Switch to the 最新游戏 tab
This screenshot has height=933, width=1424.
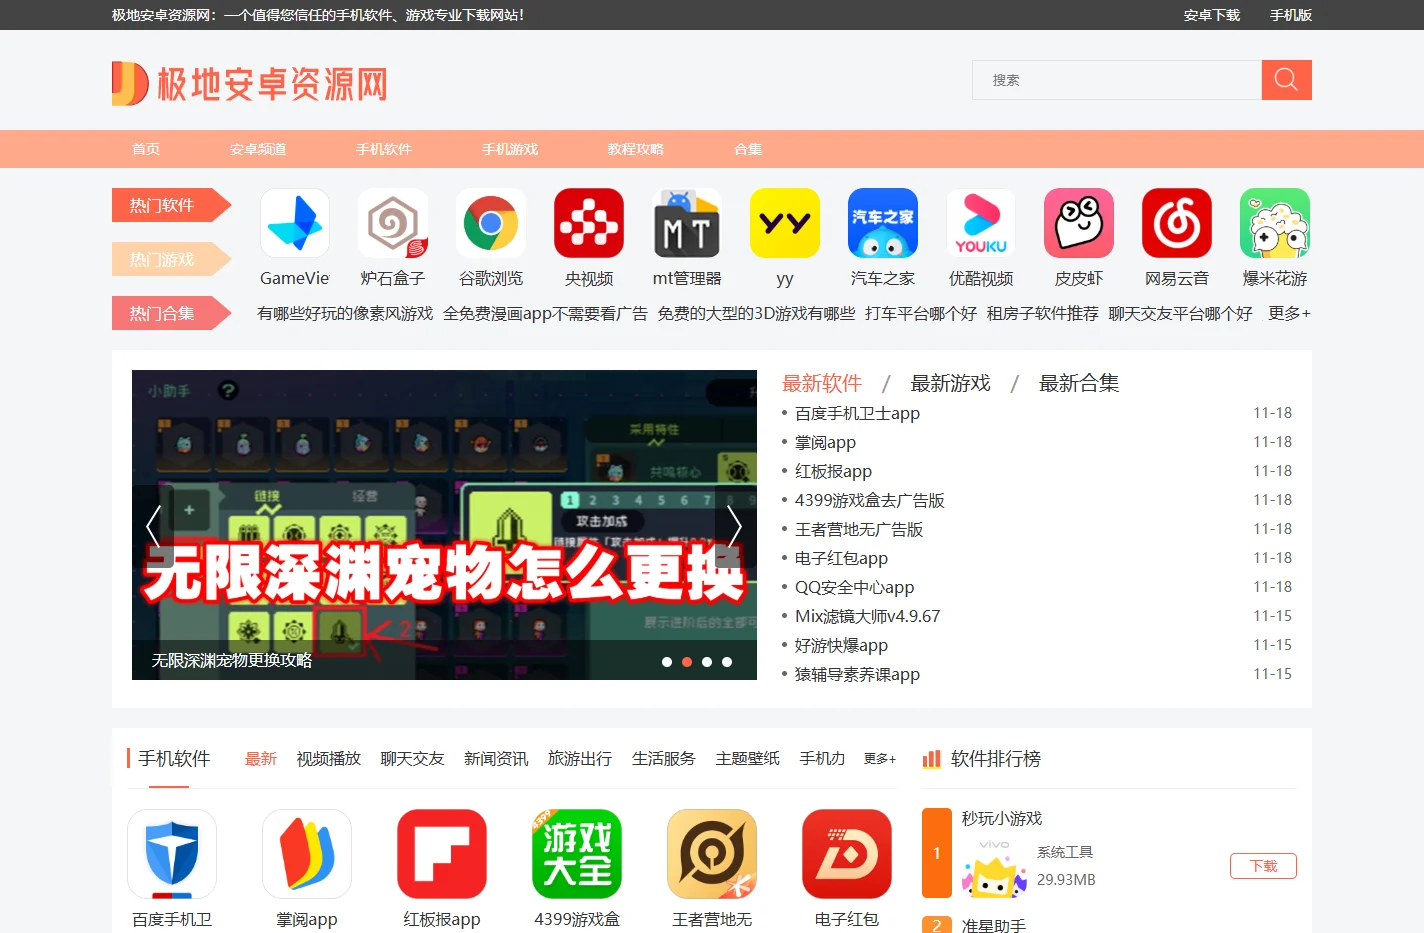tap(950, 383)
